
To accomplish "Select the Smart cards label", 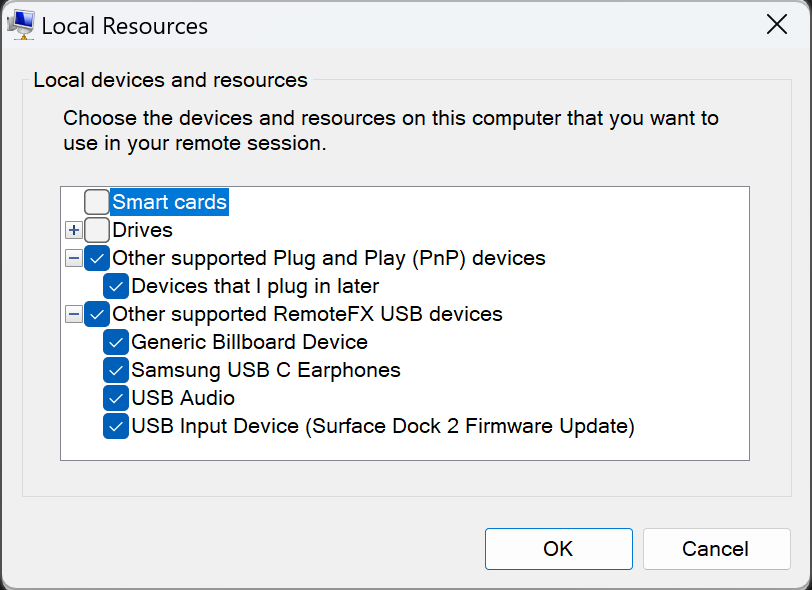I will tap(169, 202).
